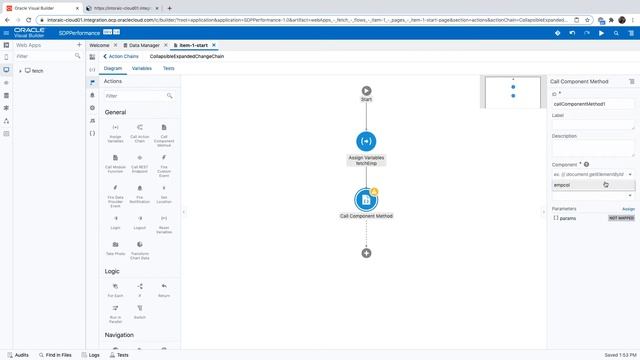Open the JSON braces icon tab

pyautogui.click(x=93, y=133)
